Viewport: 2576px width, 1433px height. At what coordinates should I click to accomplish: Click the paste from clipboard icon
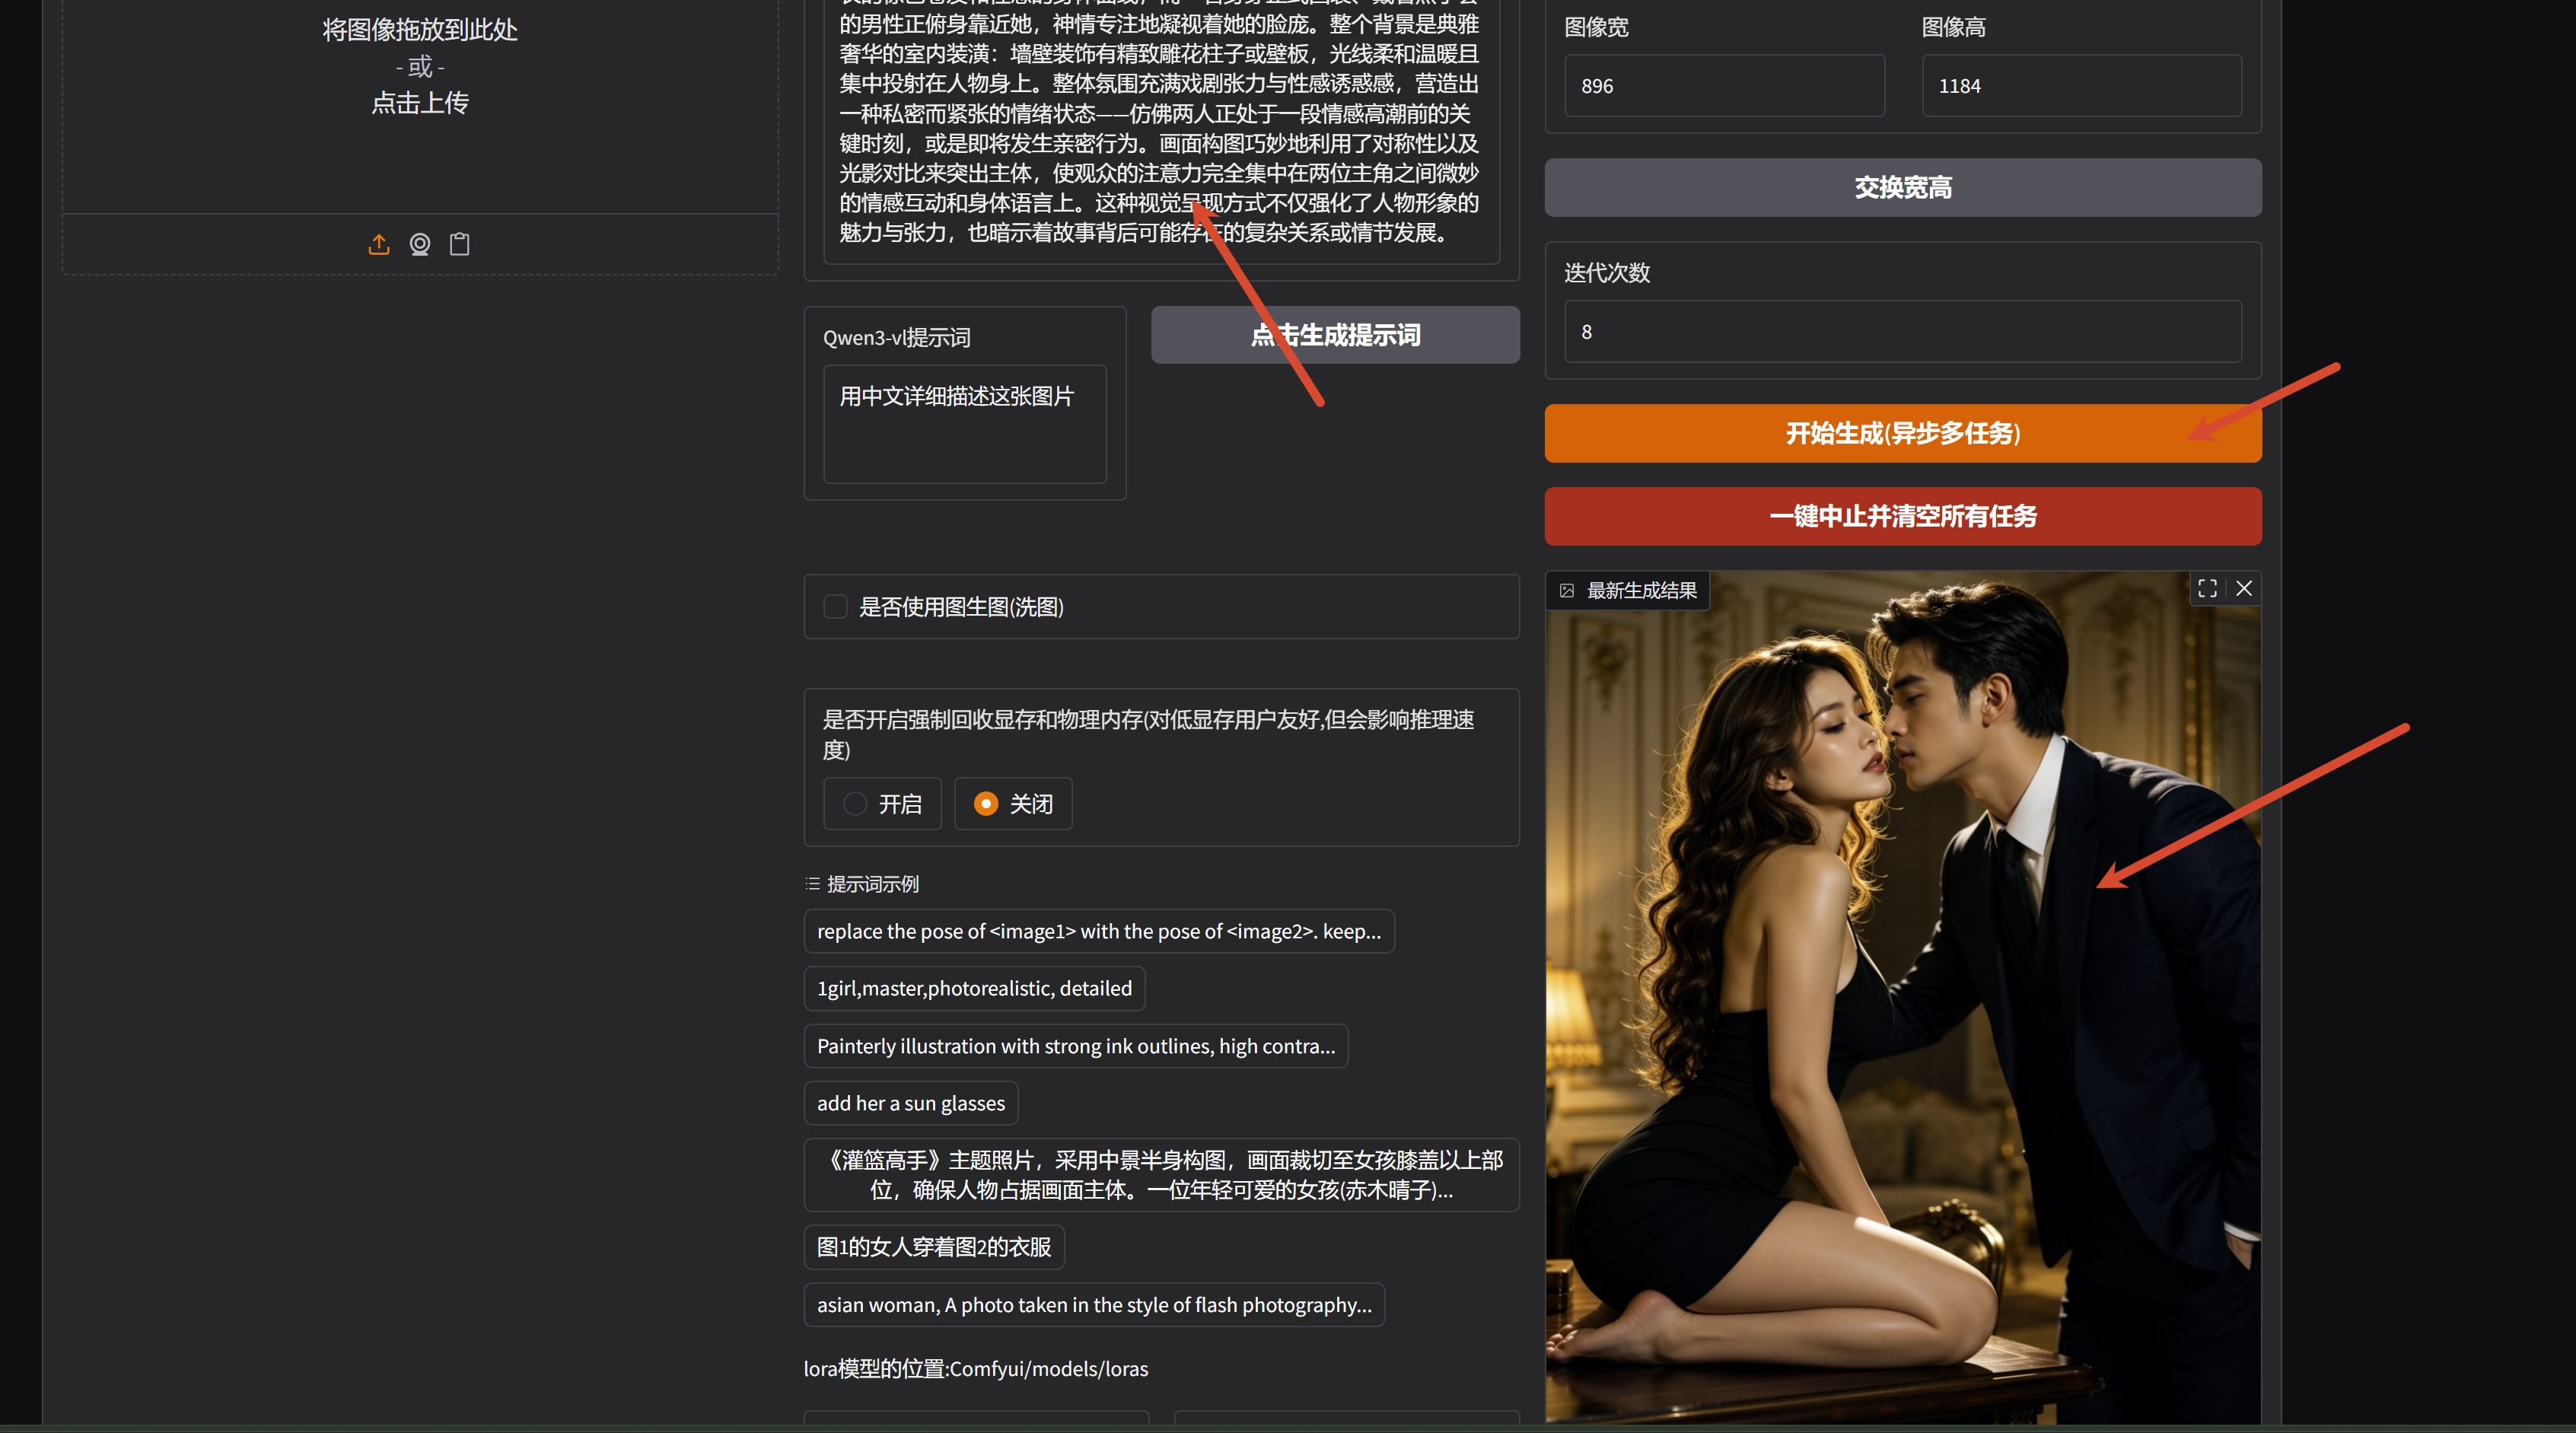coord(460,244)
